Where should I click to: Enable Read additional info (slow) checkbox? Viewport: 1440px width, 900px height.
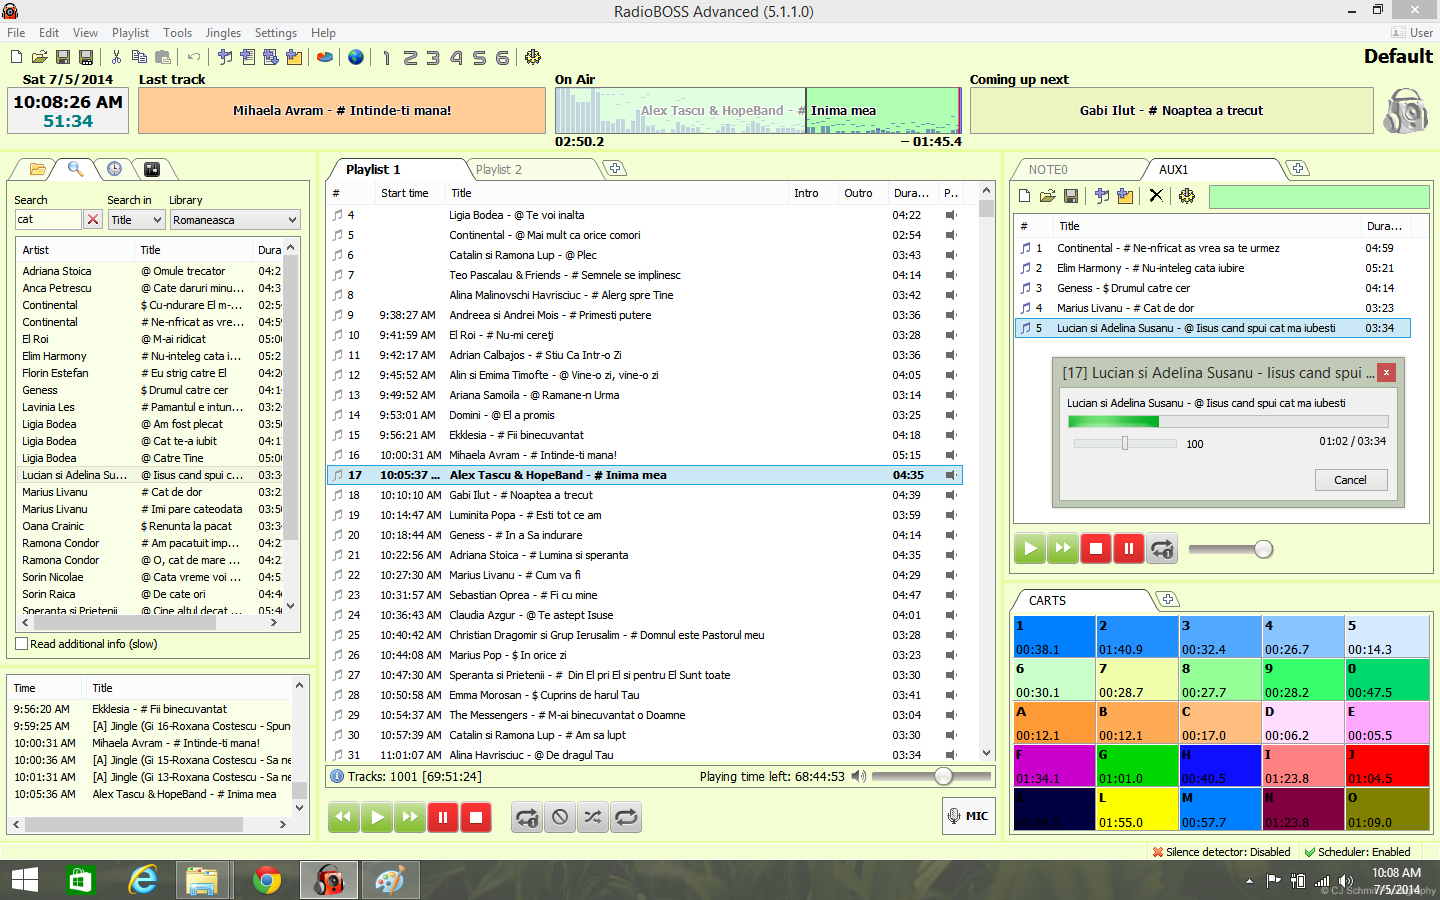(22, 644)
